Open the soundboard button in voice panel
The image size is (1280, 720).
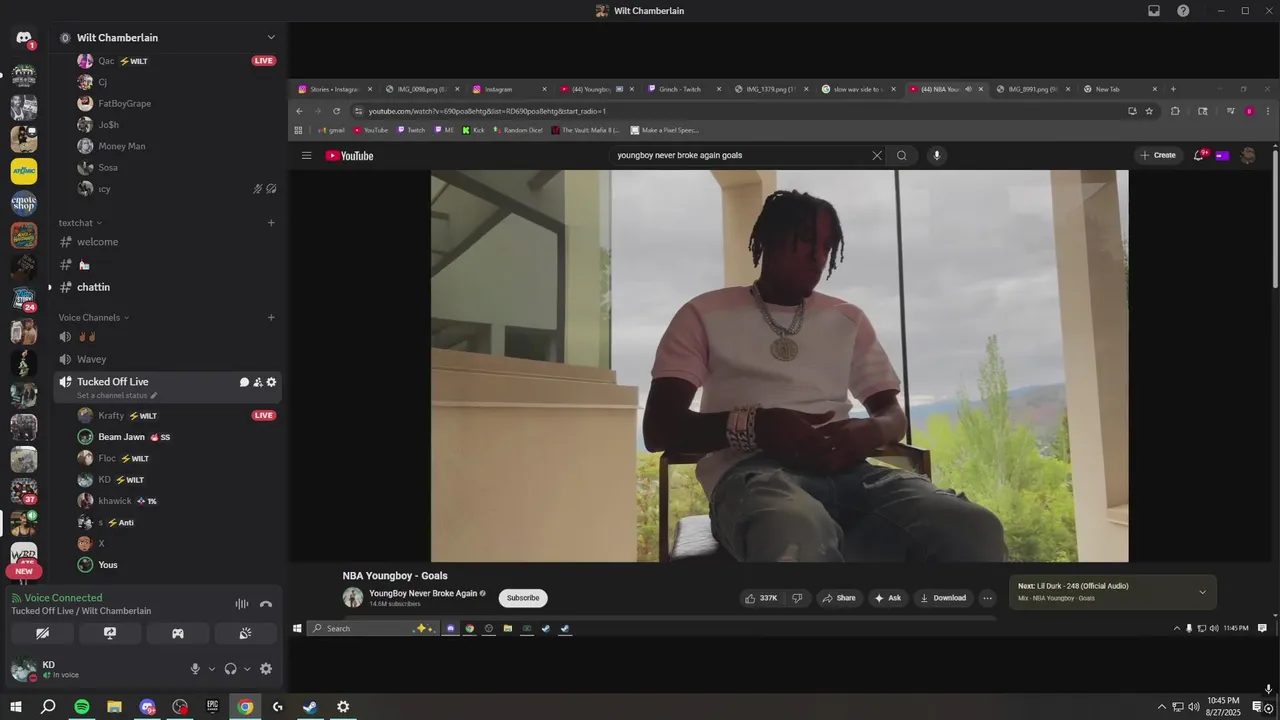click(246, 633)
